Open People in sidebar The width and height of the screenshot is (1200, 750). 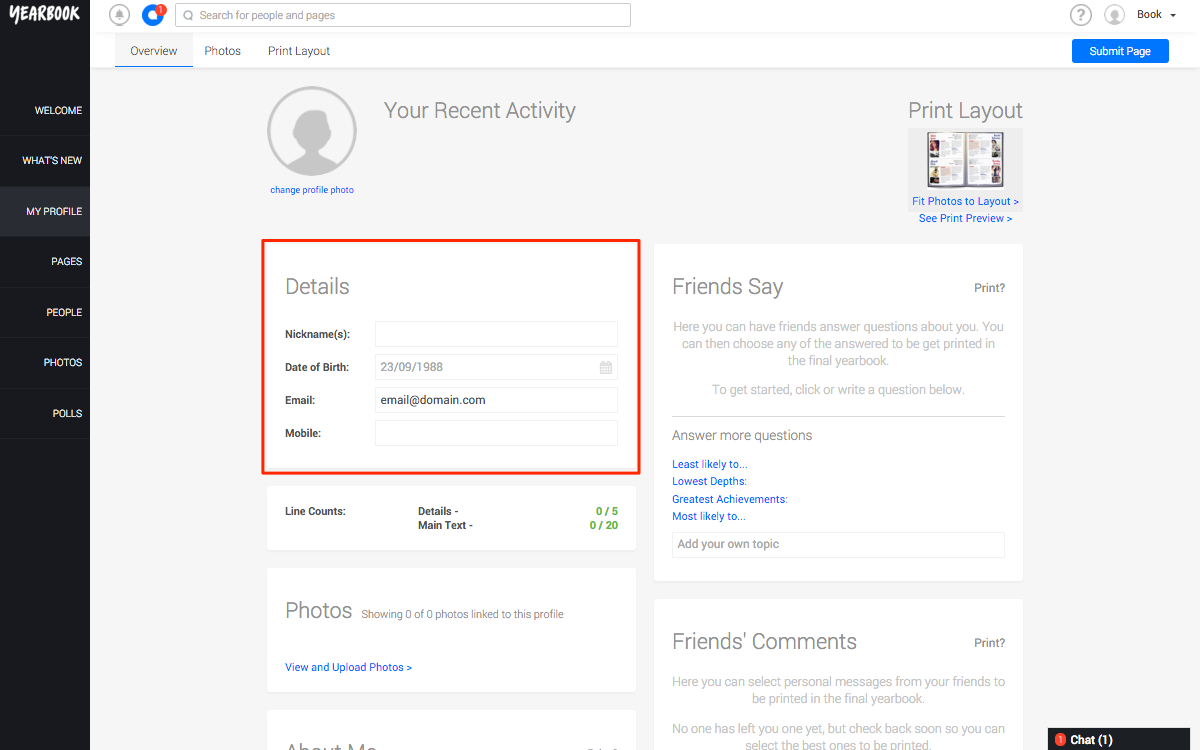pyautogui.click(x=45, y=312)
